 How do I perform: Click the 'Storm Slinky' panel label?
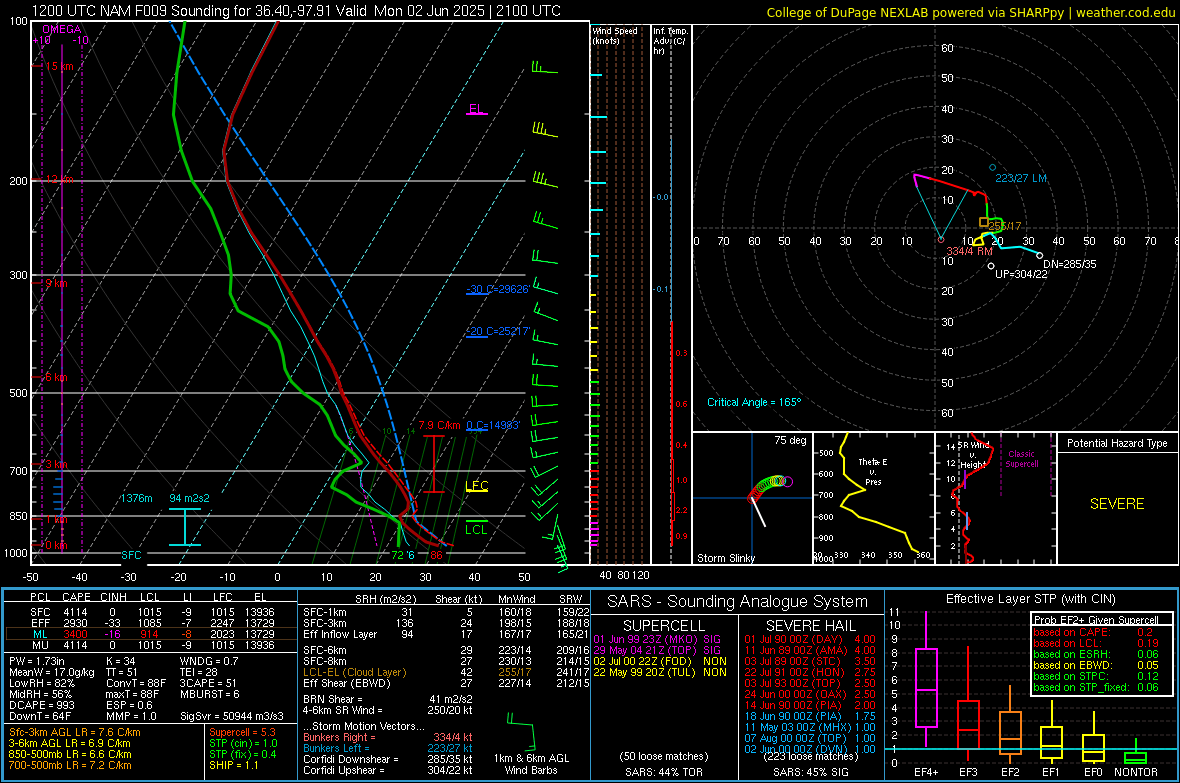[725, 558]
